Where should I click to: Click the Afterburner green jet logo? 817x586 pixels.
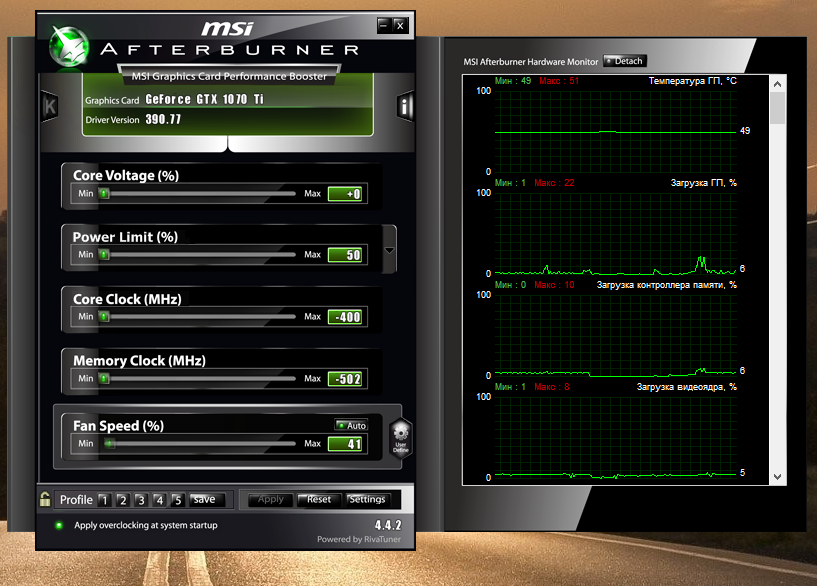click(x=69, y=47)
